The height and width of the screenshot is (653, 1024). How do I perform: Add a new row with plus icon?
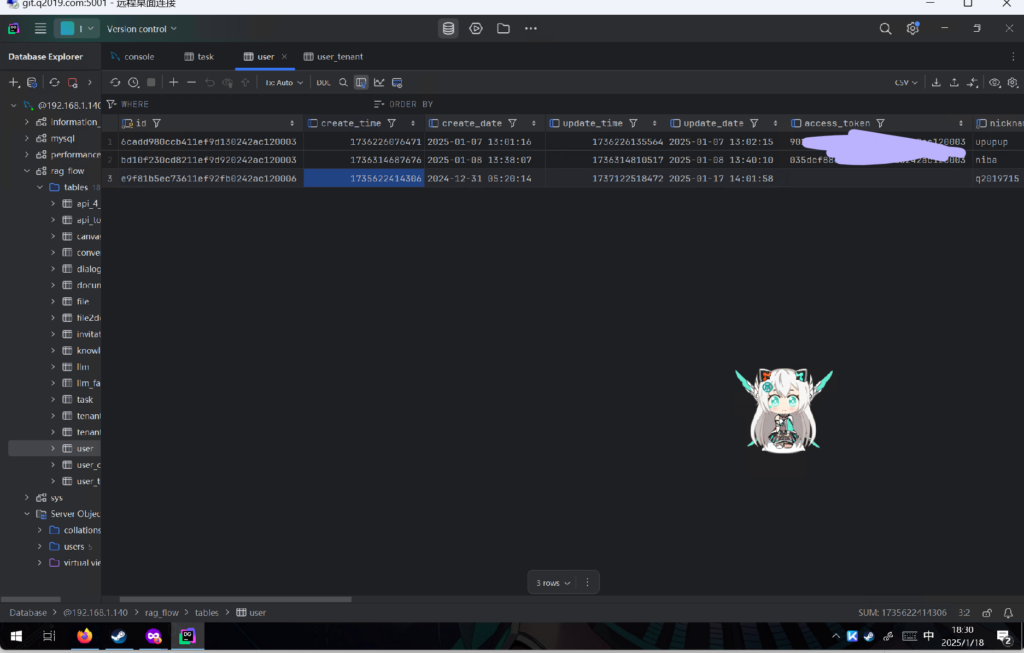(174, 83)
